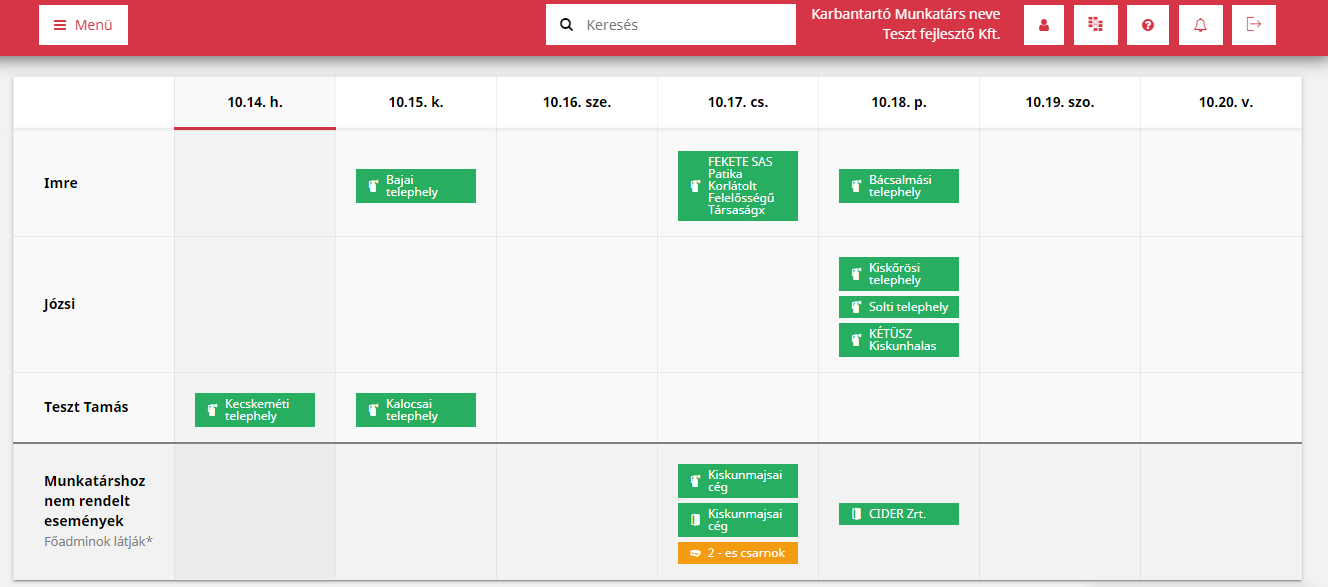Open the CIDER Zrt. event
Viewport: 1328px width, 587px height.
point(899,514)
